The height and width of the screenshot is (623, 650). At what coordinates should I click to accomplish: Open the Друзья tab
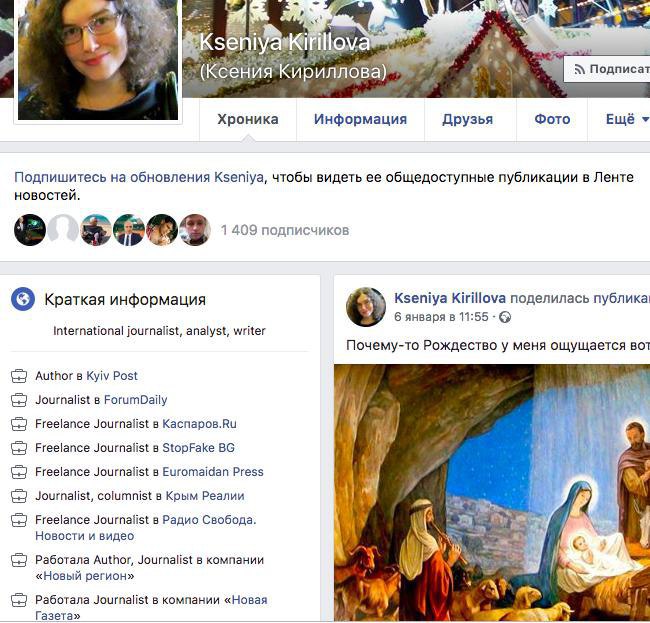coord(468,119)
